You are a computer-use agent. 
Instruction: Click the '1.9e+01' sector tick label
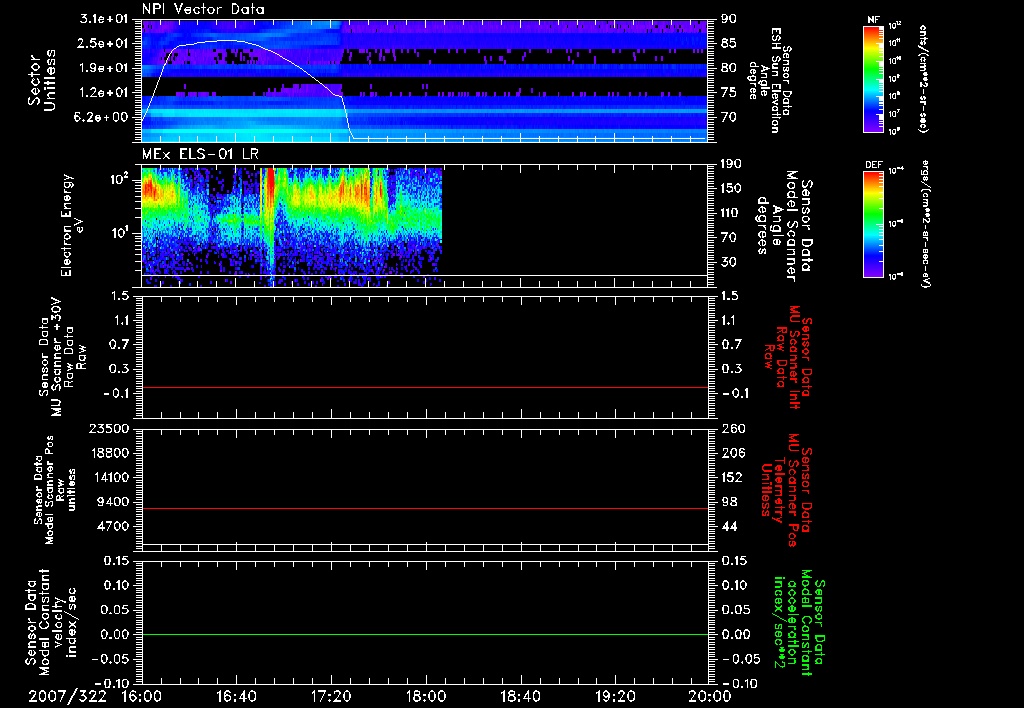(104, 68)
